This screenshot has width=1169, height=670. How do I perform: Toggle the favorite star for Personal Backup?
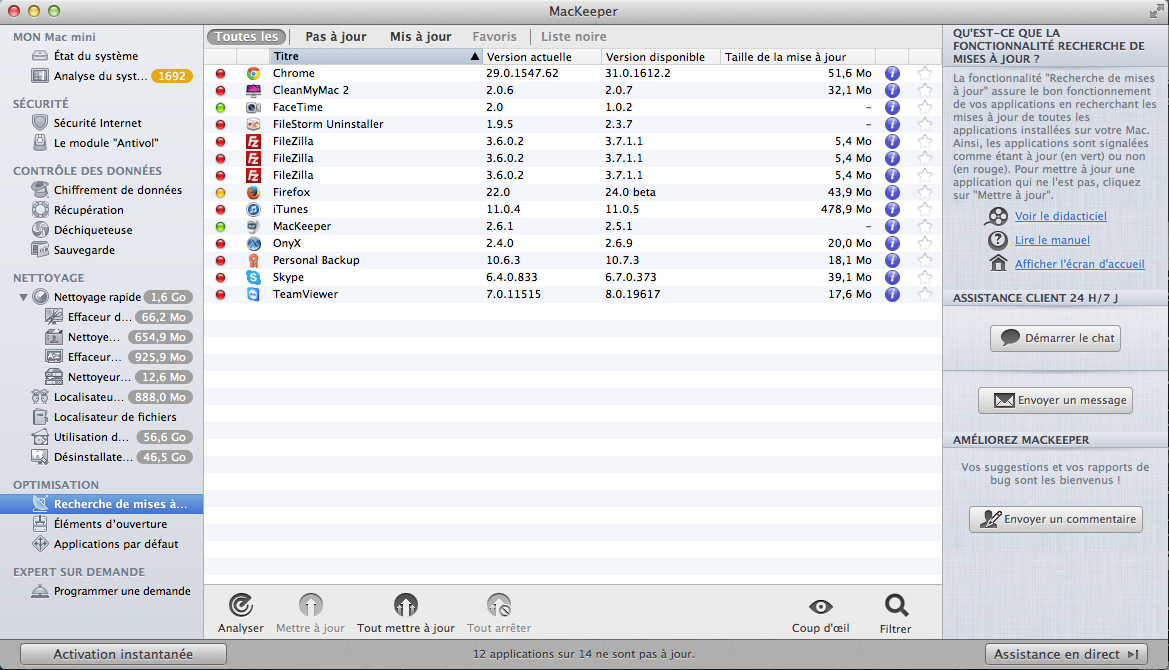924,260
